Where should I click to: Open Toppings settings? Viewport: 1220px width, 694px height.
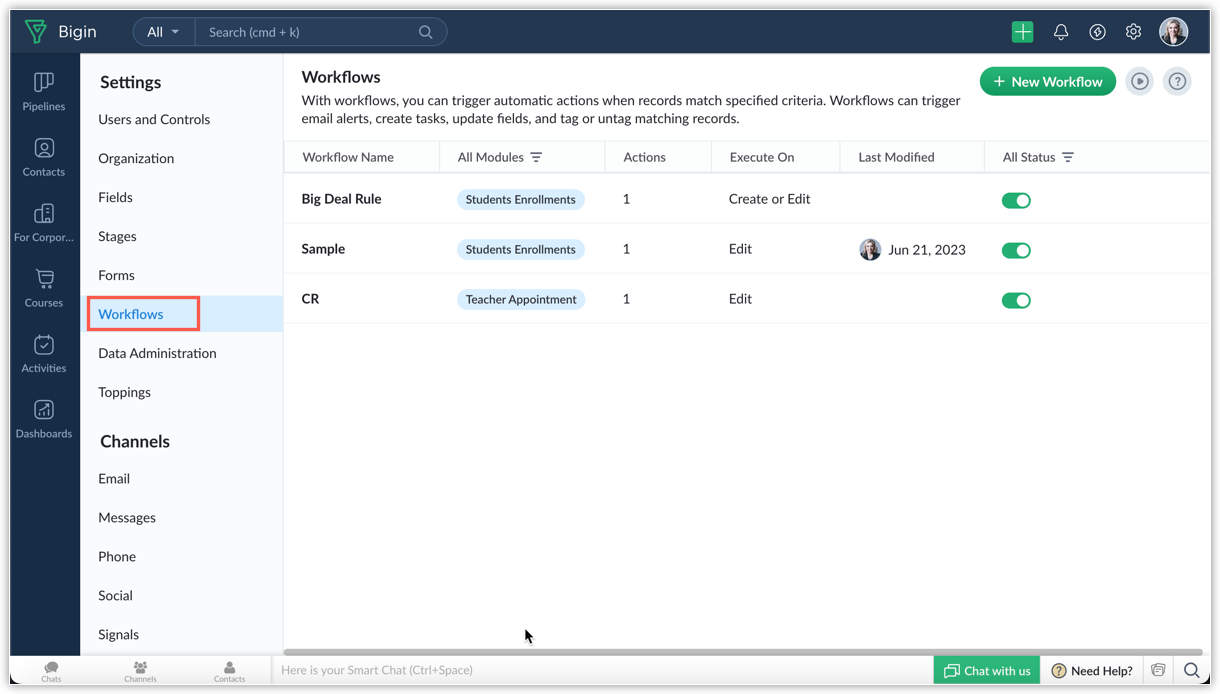[x=124, y=392]
